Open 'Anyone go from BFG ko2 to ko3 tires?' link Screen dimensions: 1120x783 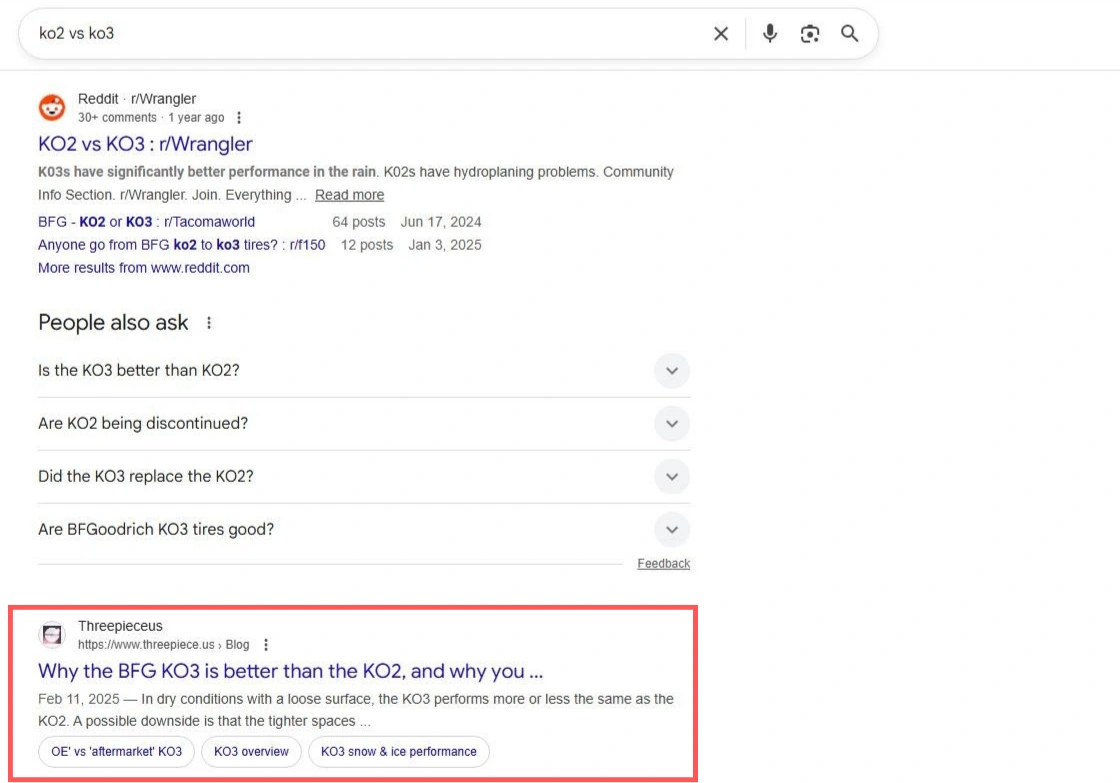[181, 245]
